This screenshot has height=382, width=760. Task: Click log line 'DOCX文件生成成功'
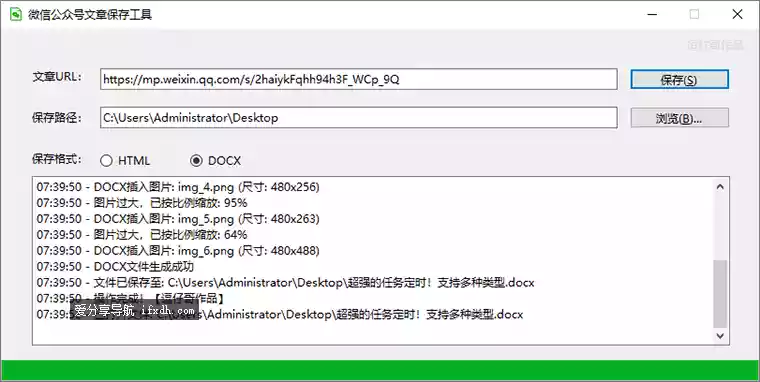(115, 267)
